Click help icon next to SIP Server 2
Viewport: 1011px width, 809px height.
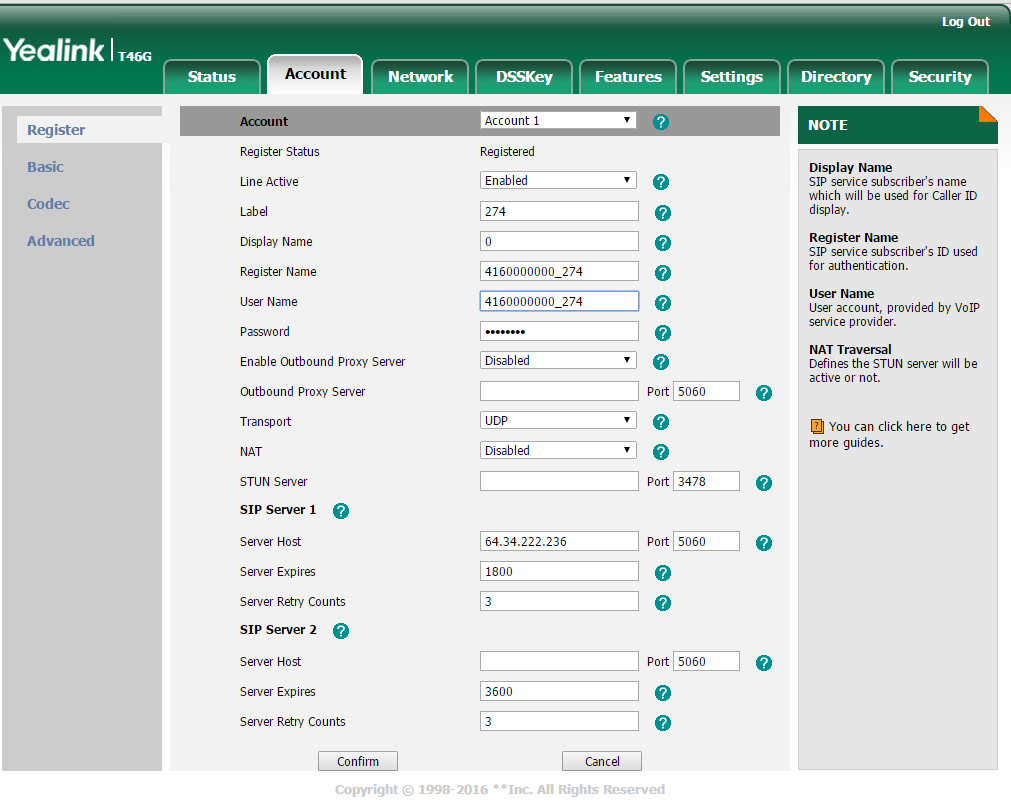(x=341, y=631)
